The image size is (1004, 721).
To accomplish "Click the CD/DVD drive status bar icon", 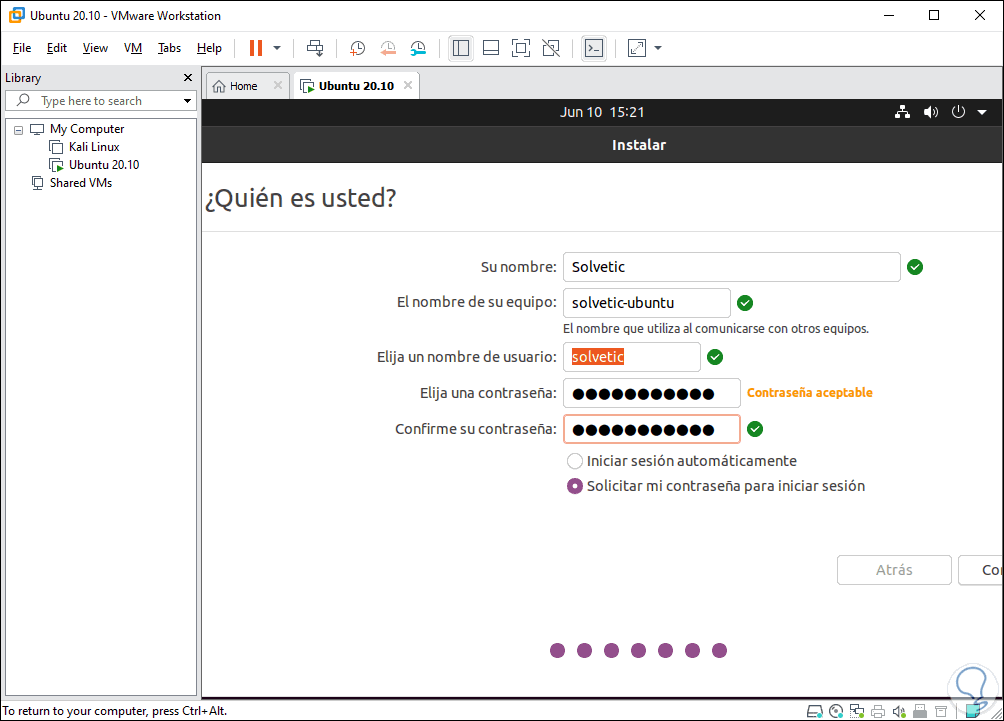I will point(836,711).
